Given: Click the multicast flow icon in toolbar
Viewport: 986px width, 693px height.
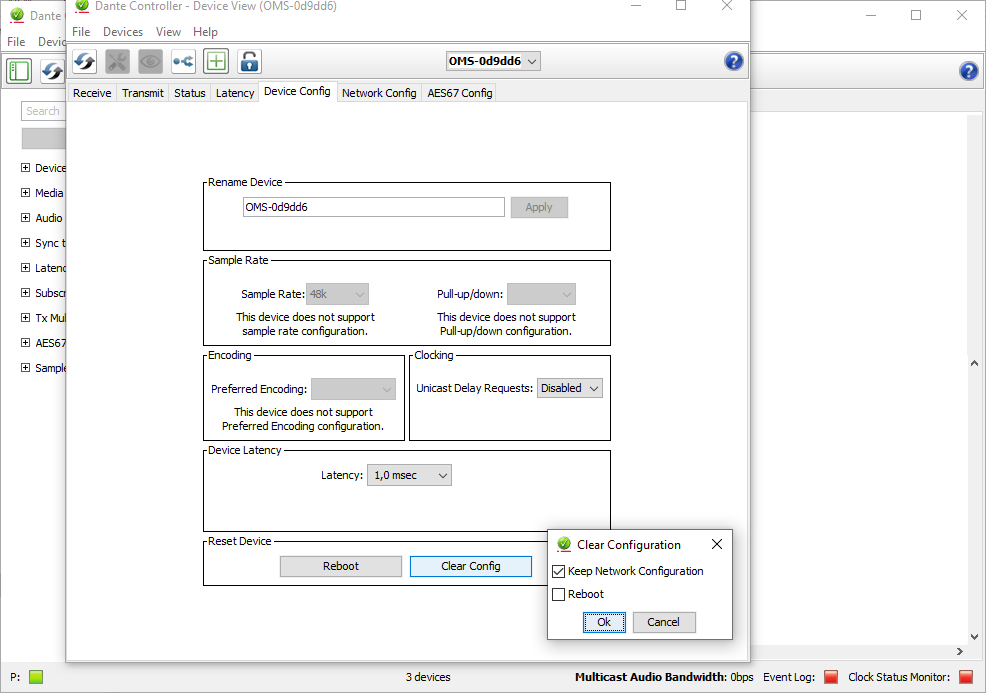Looking at the screenshot, I should coord(183,61).
